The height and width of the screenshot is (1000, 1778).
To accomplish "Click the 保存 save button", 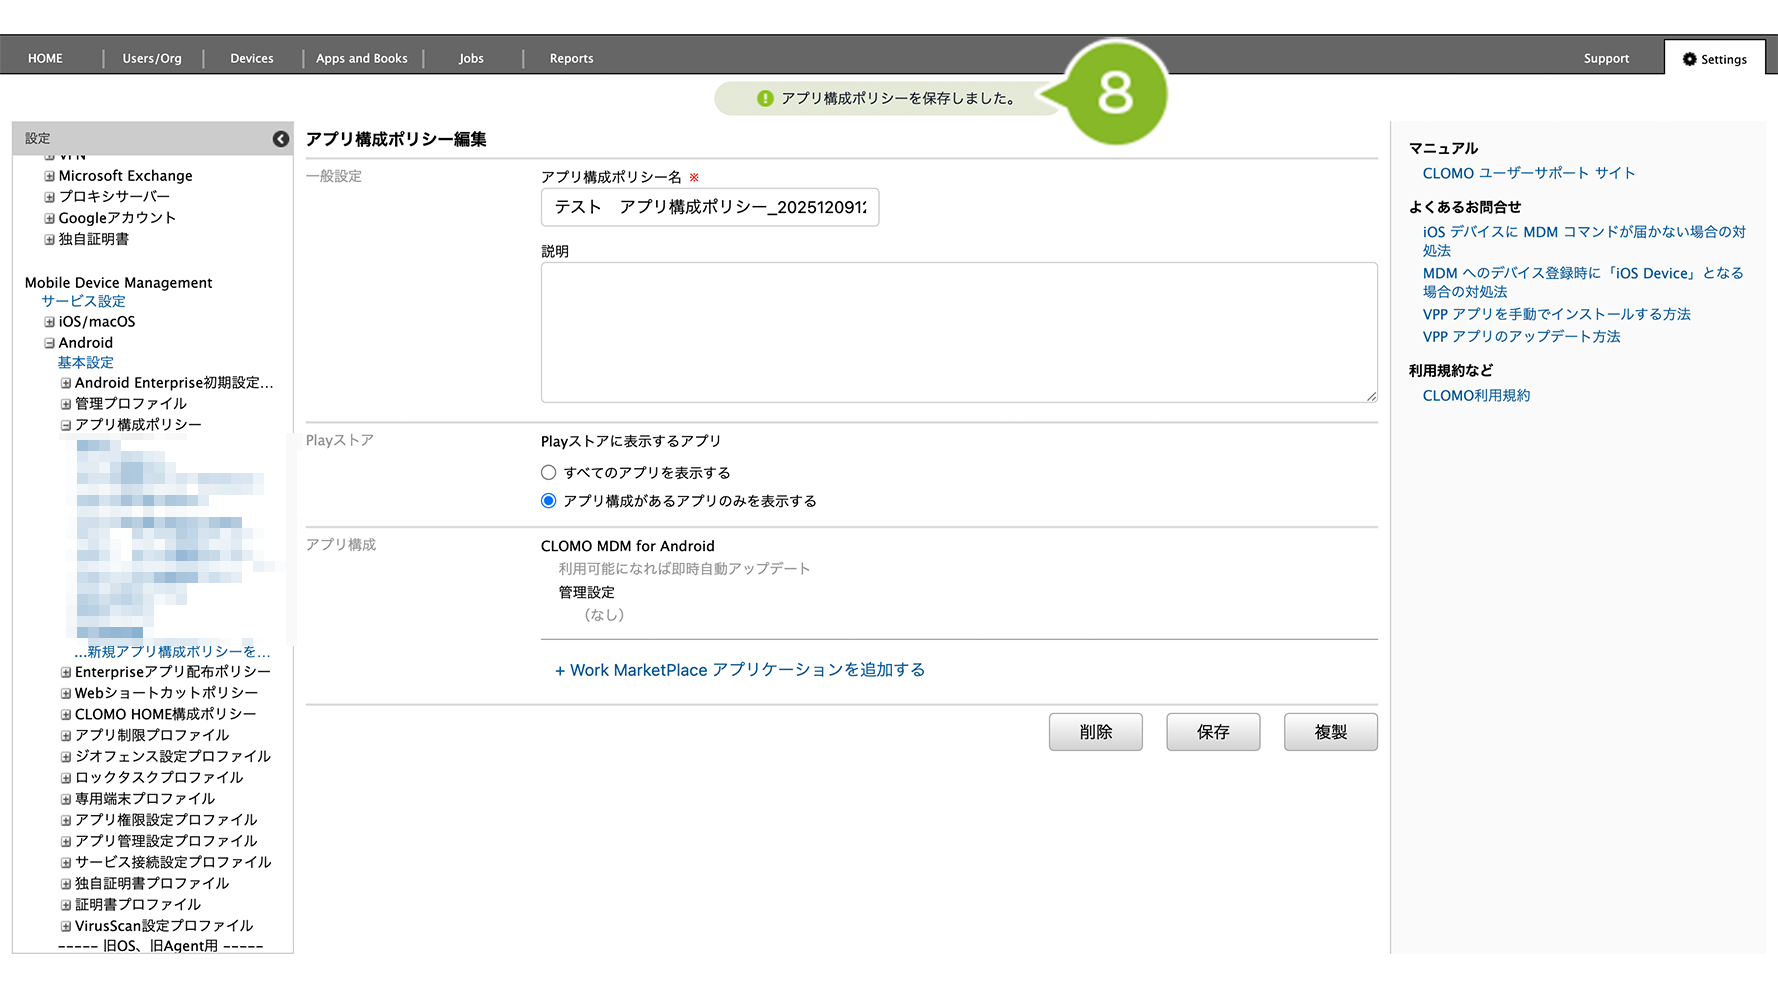I will point(1212,732).
